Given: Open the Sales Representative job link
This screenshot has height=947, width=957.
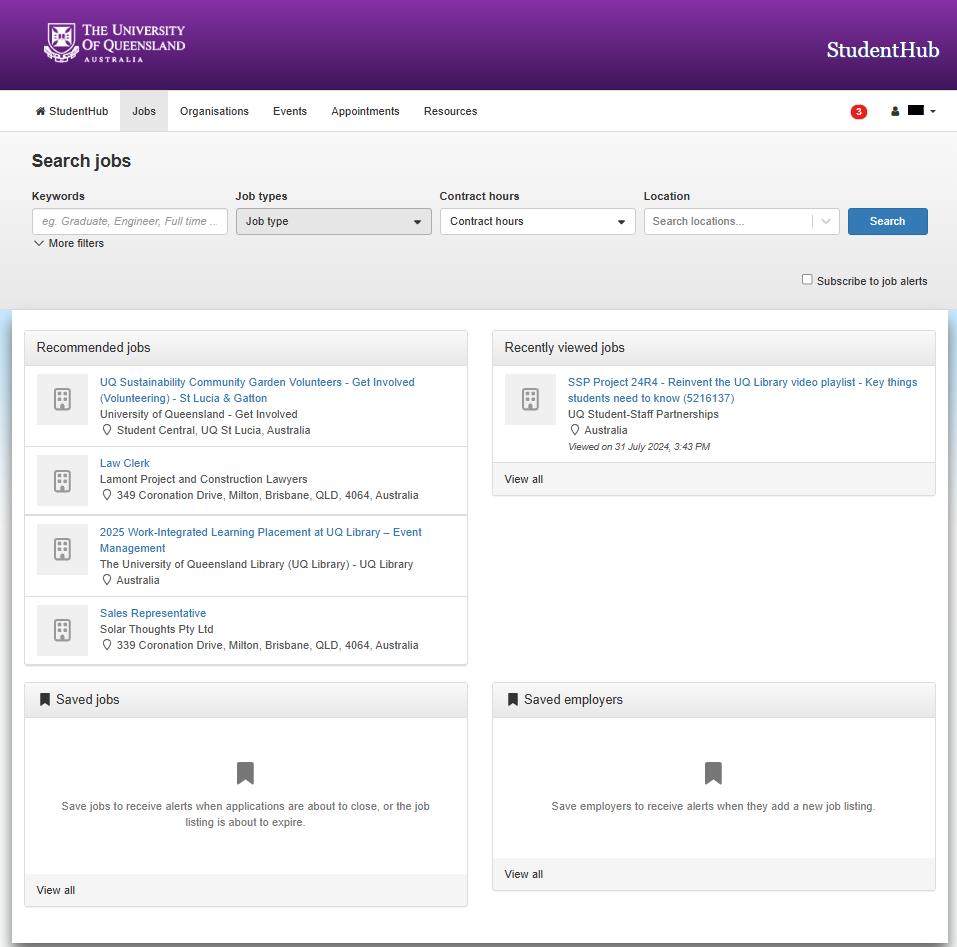Looking at the screenshot, I should [x=153, y=613].
